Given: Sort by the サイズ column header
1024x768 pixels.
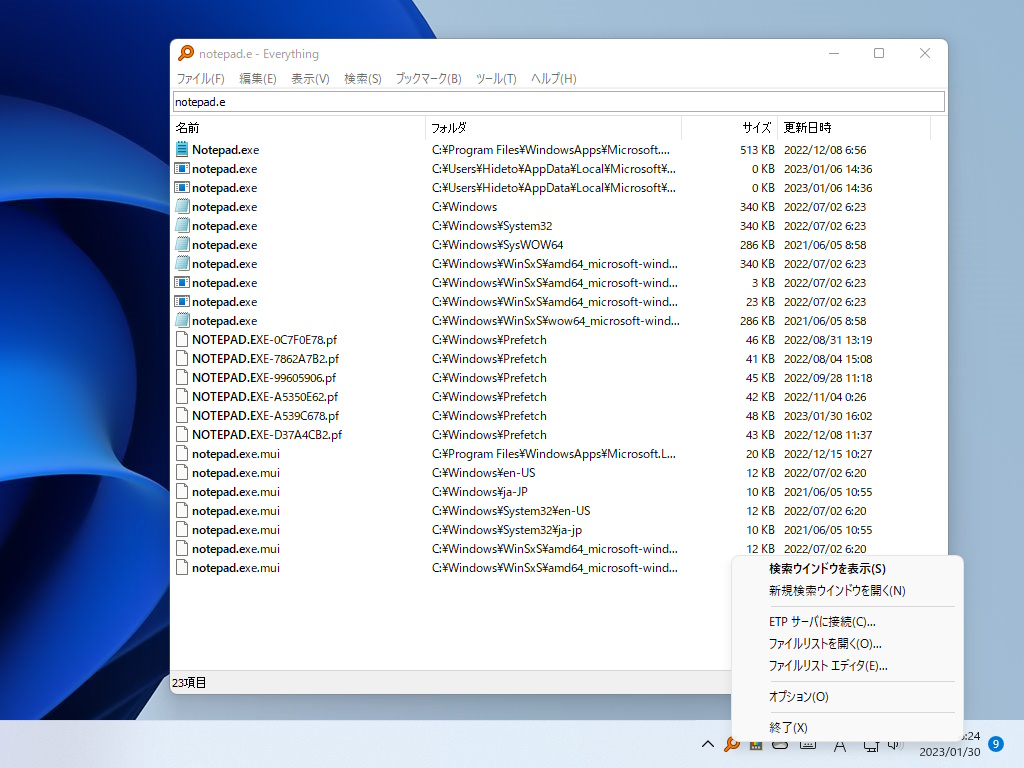Looking at the screenshot, I should (729, 127).
